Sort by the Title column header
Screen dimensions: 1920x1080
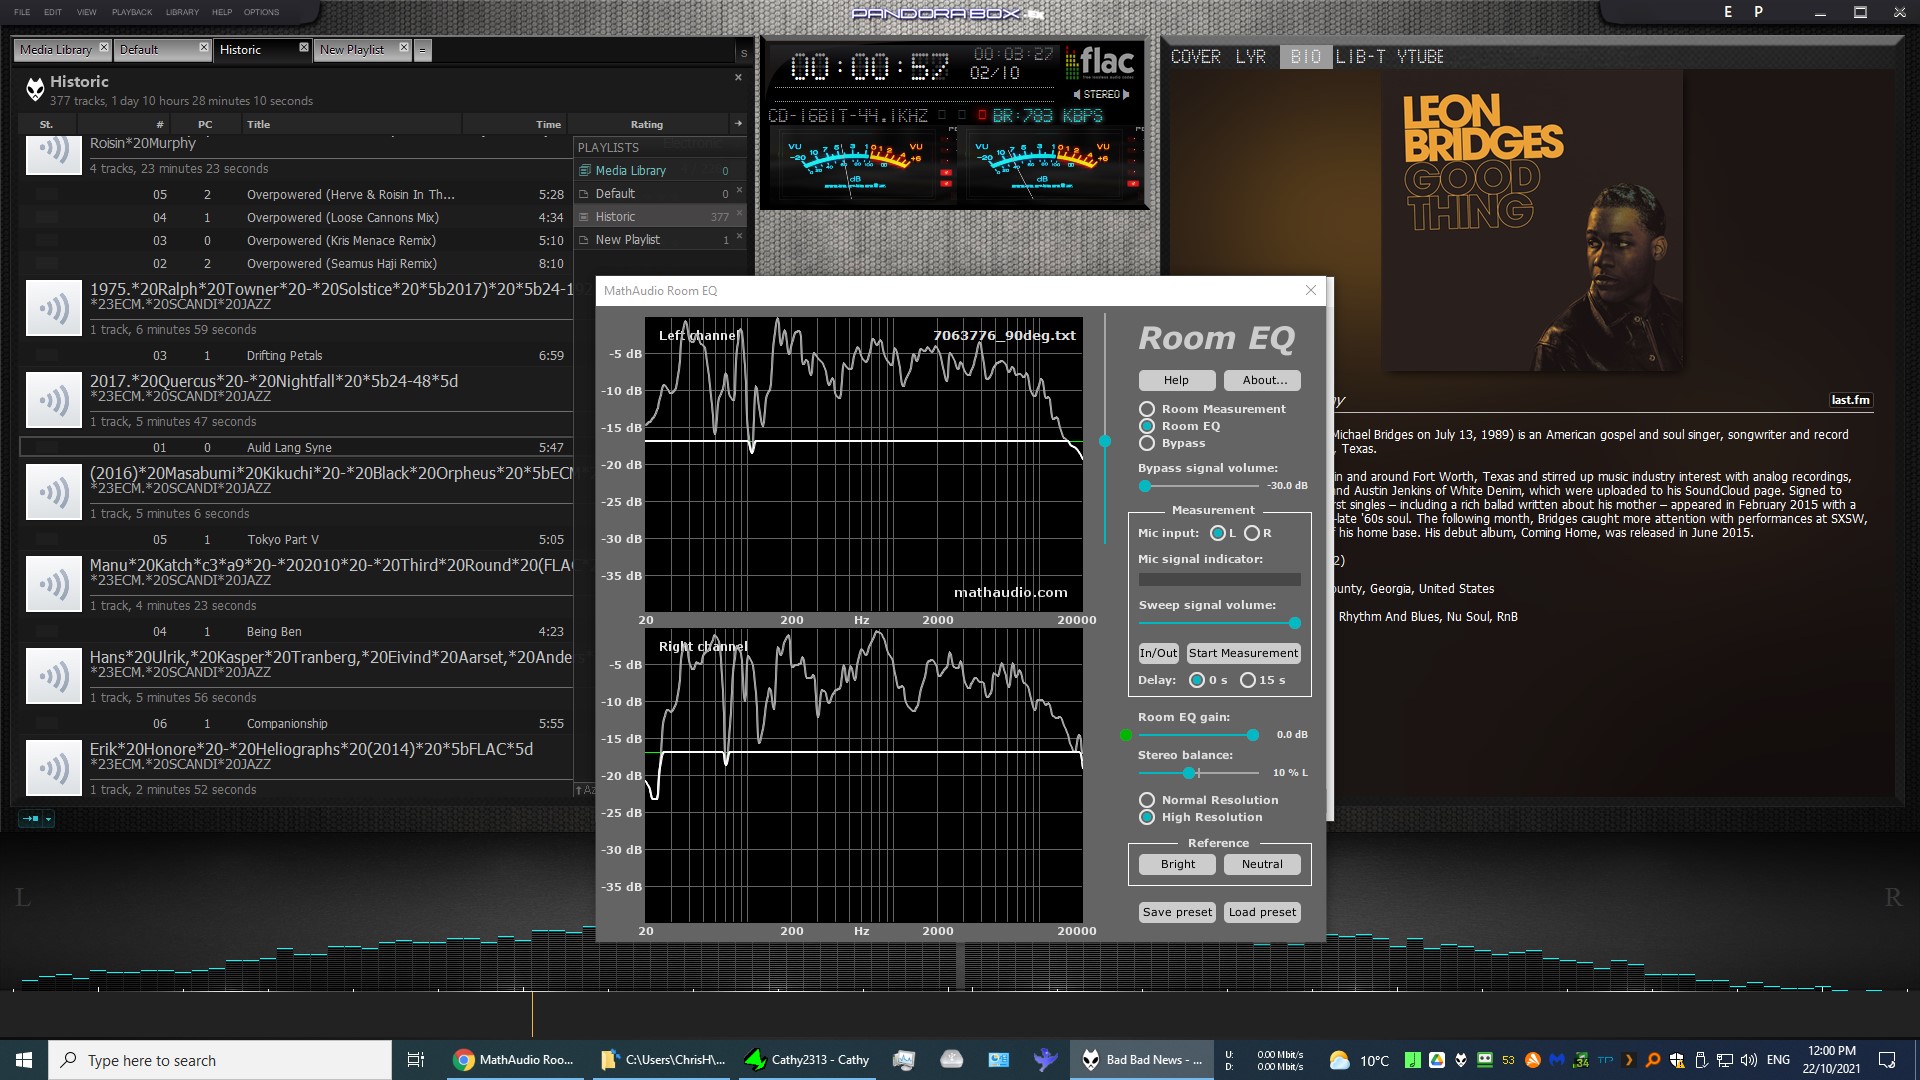[351, 124]
